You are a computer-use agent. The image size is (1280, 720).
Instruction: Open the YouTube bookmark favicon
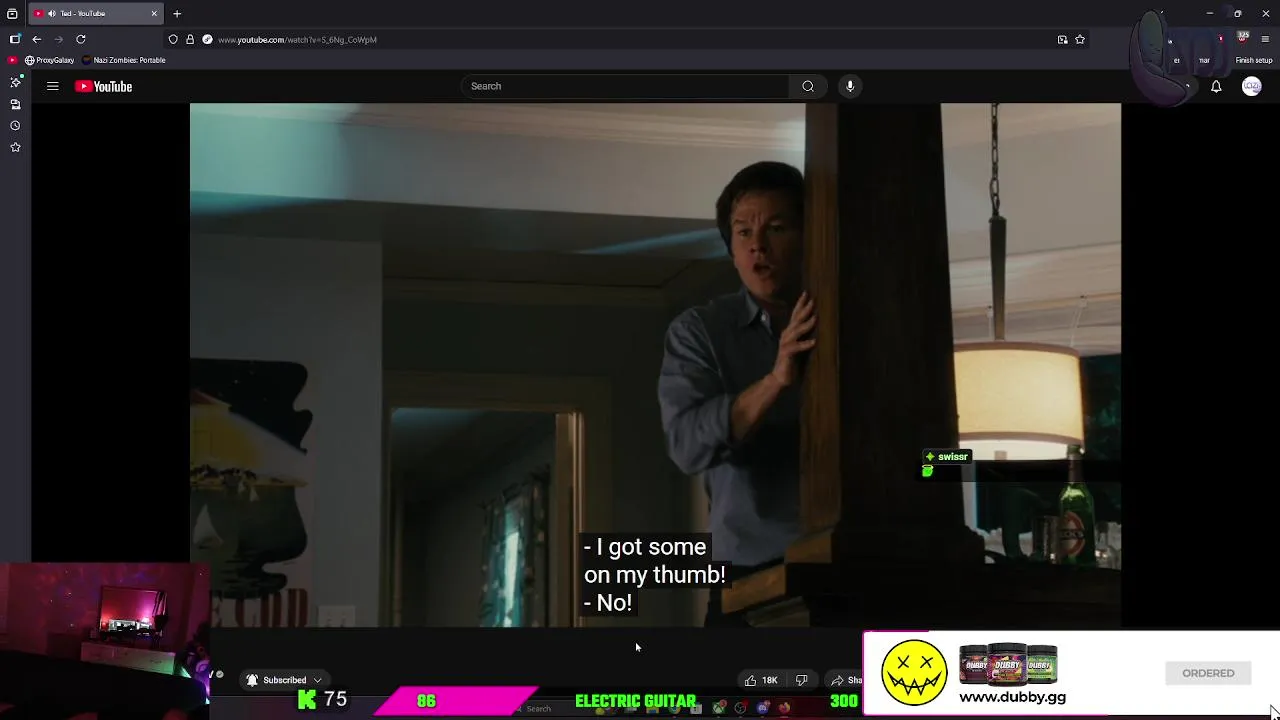[13, 60]
